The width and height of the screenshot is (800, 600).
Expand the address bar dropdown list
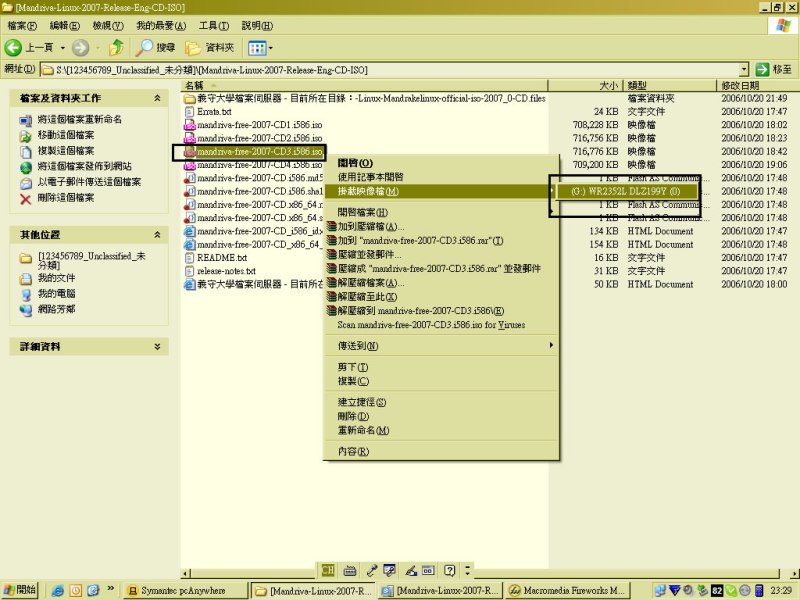click(744, 69)
